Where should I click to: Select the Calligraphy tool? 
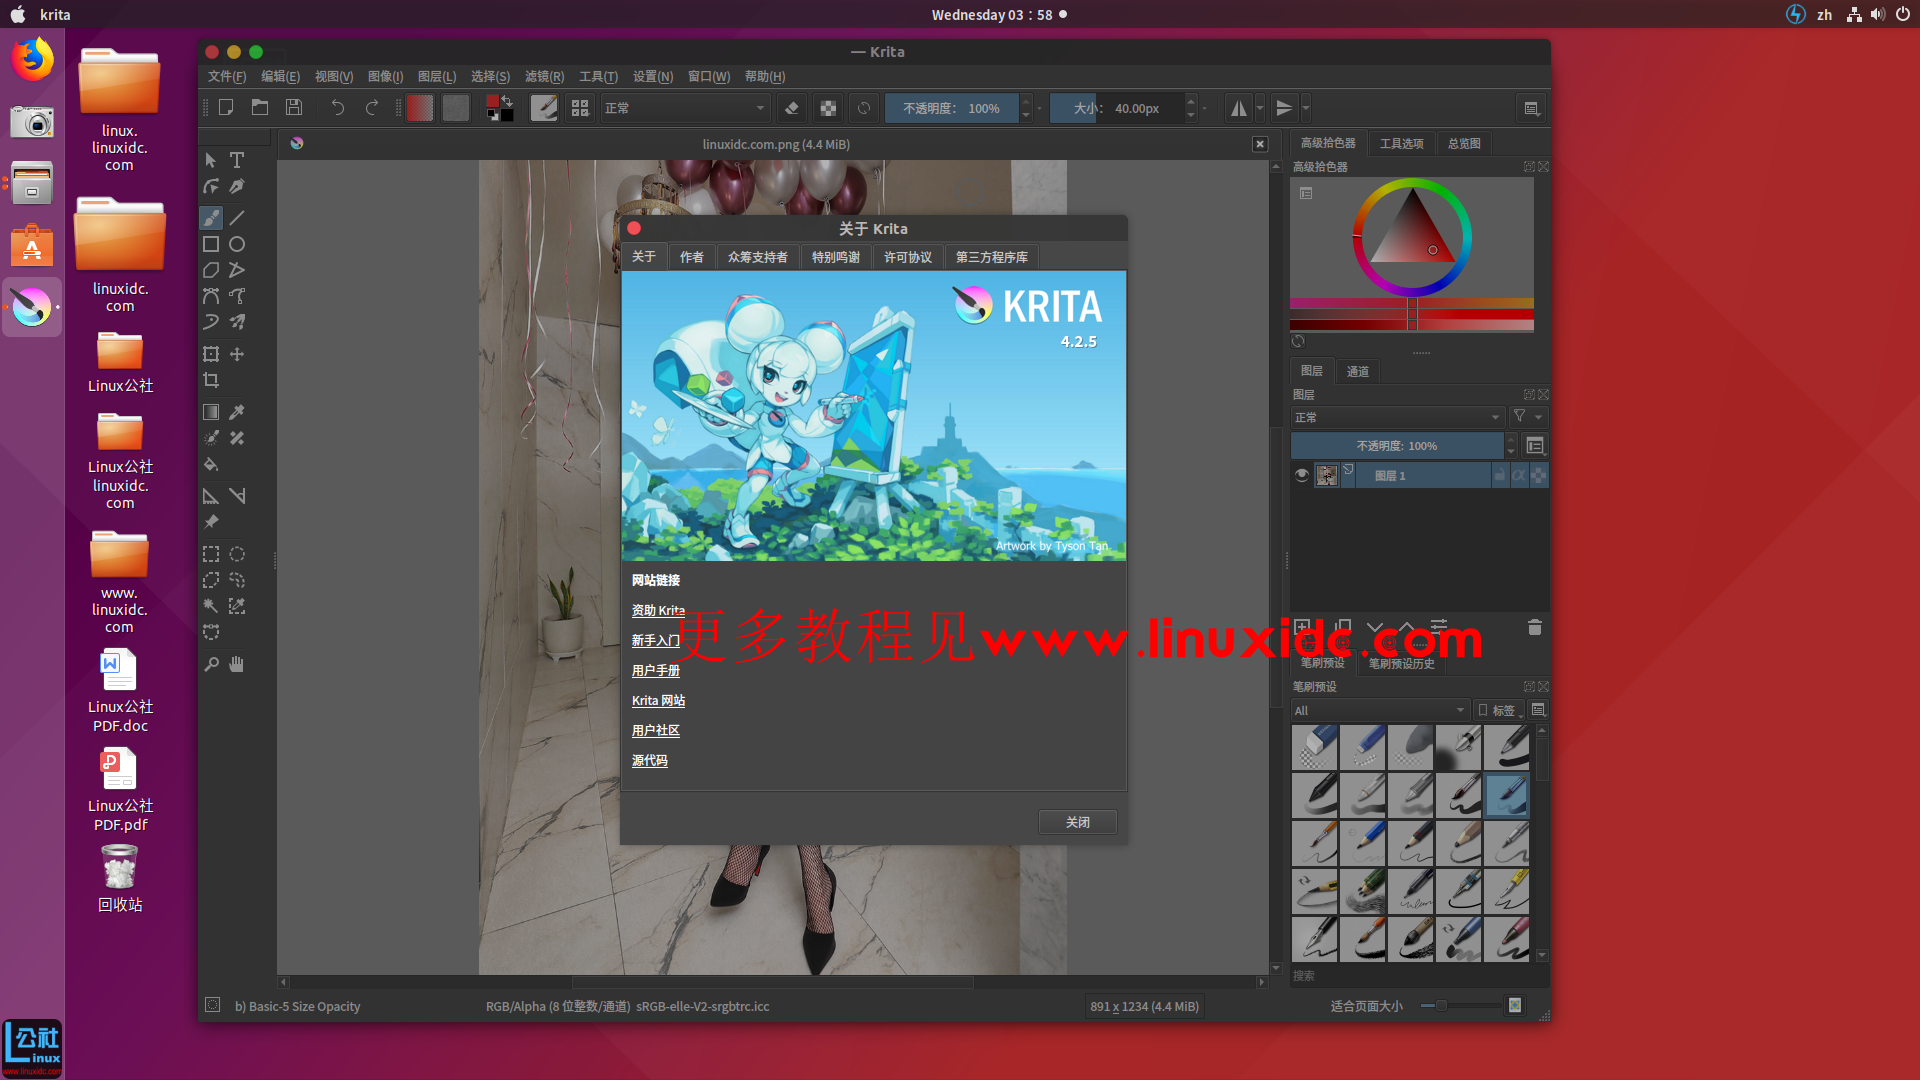tap(237, 186)
